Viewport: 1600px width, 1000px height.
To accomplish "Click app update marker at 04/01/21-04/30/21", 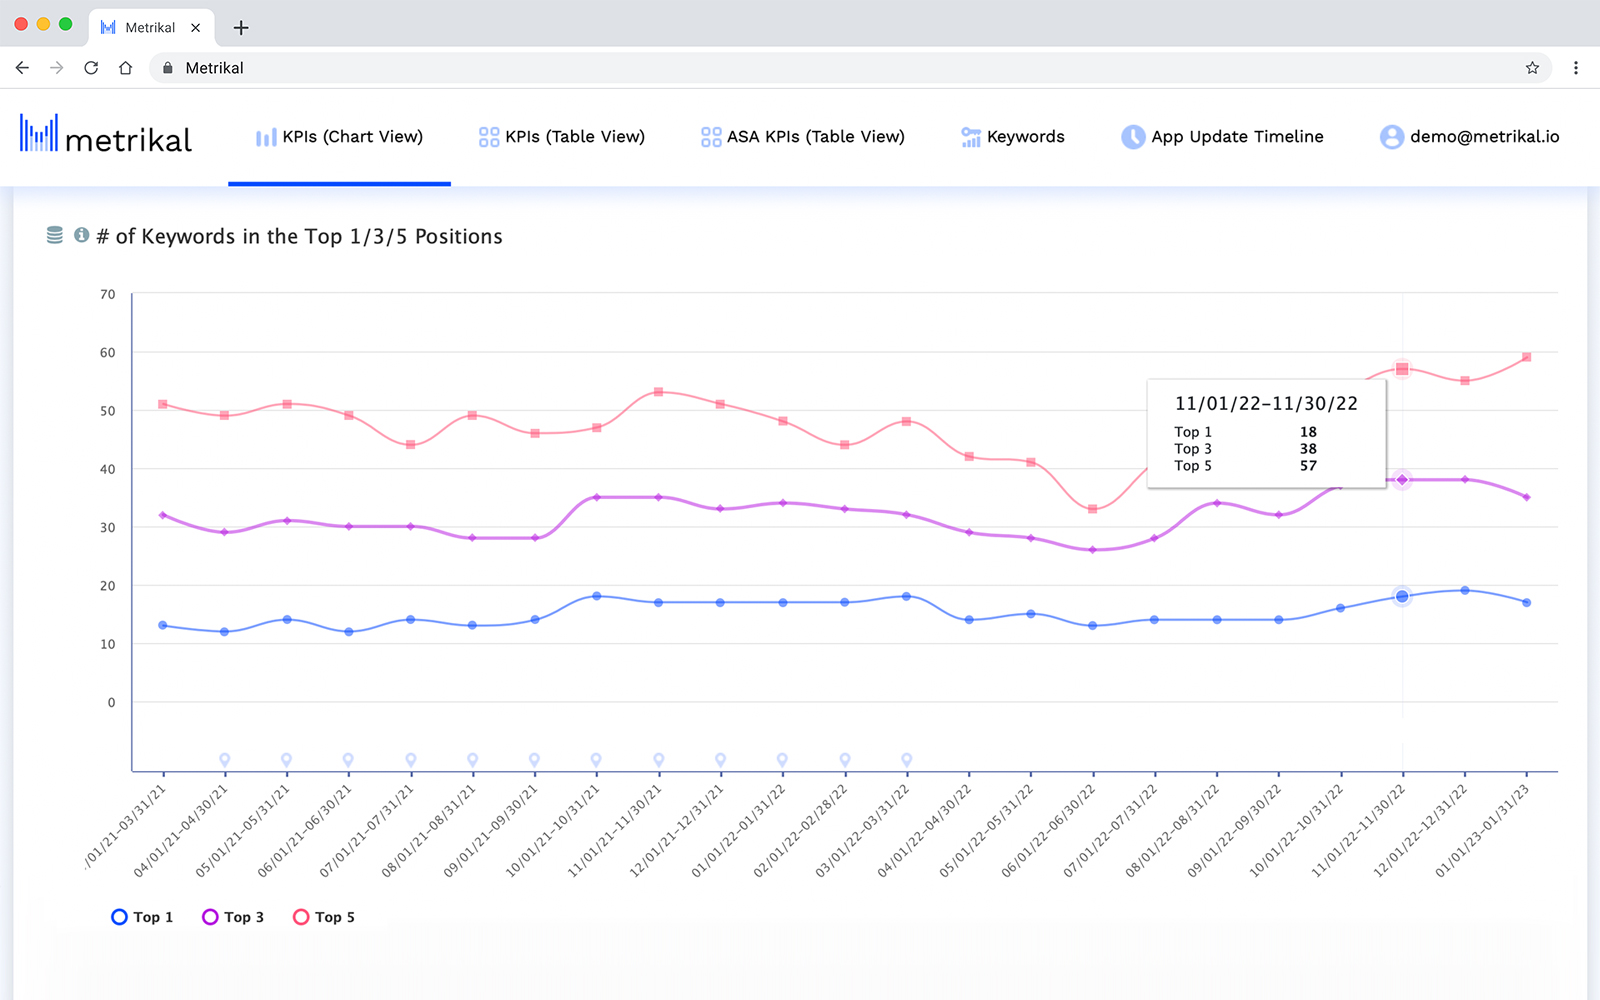I will click(225, 760).
